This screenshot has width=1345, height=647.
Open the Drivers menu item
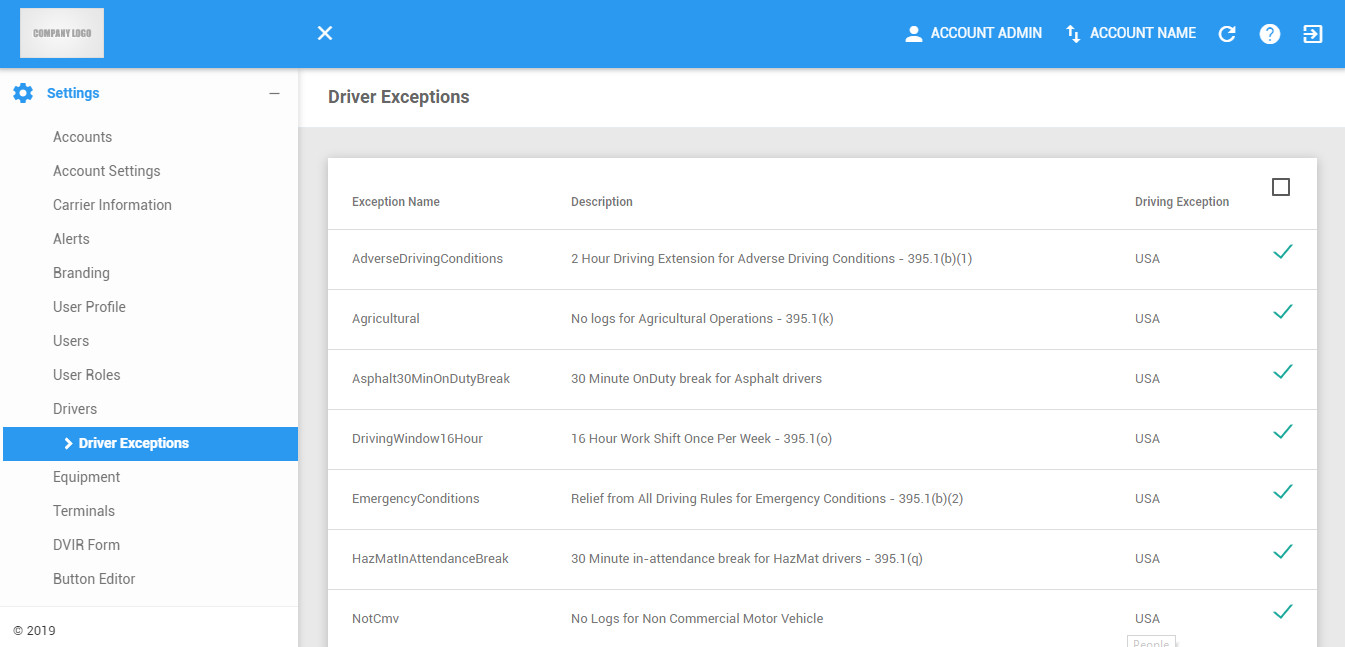[75, 409]
